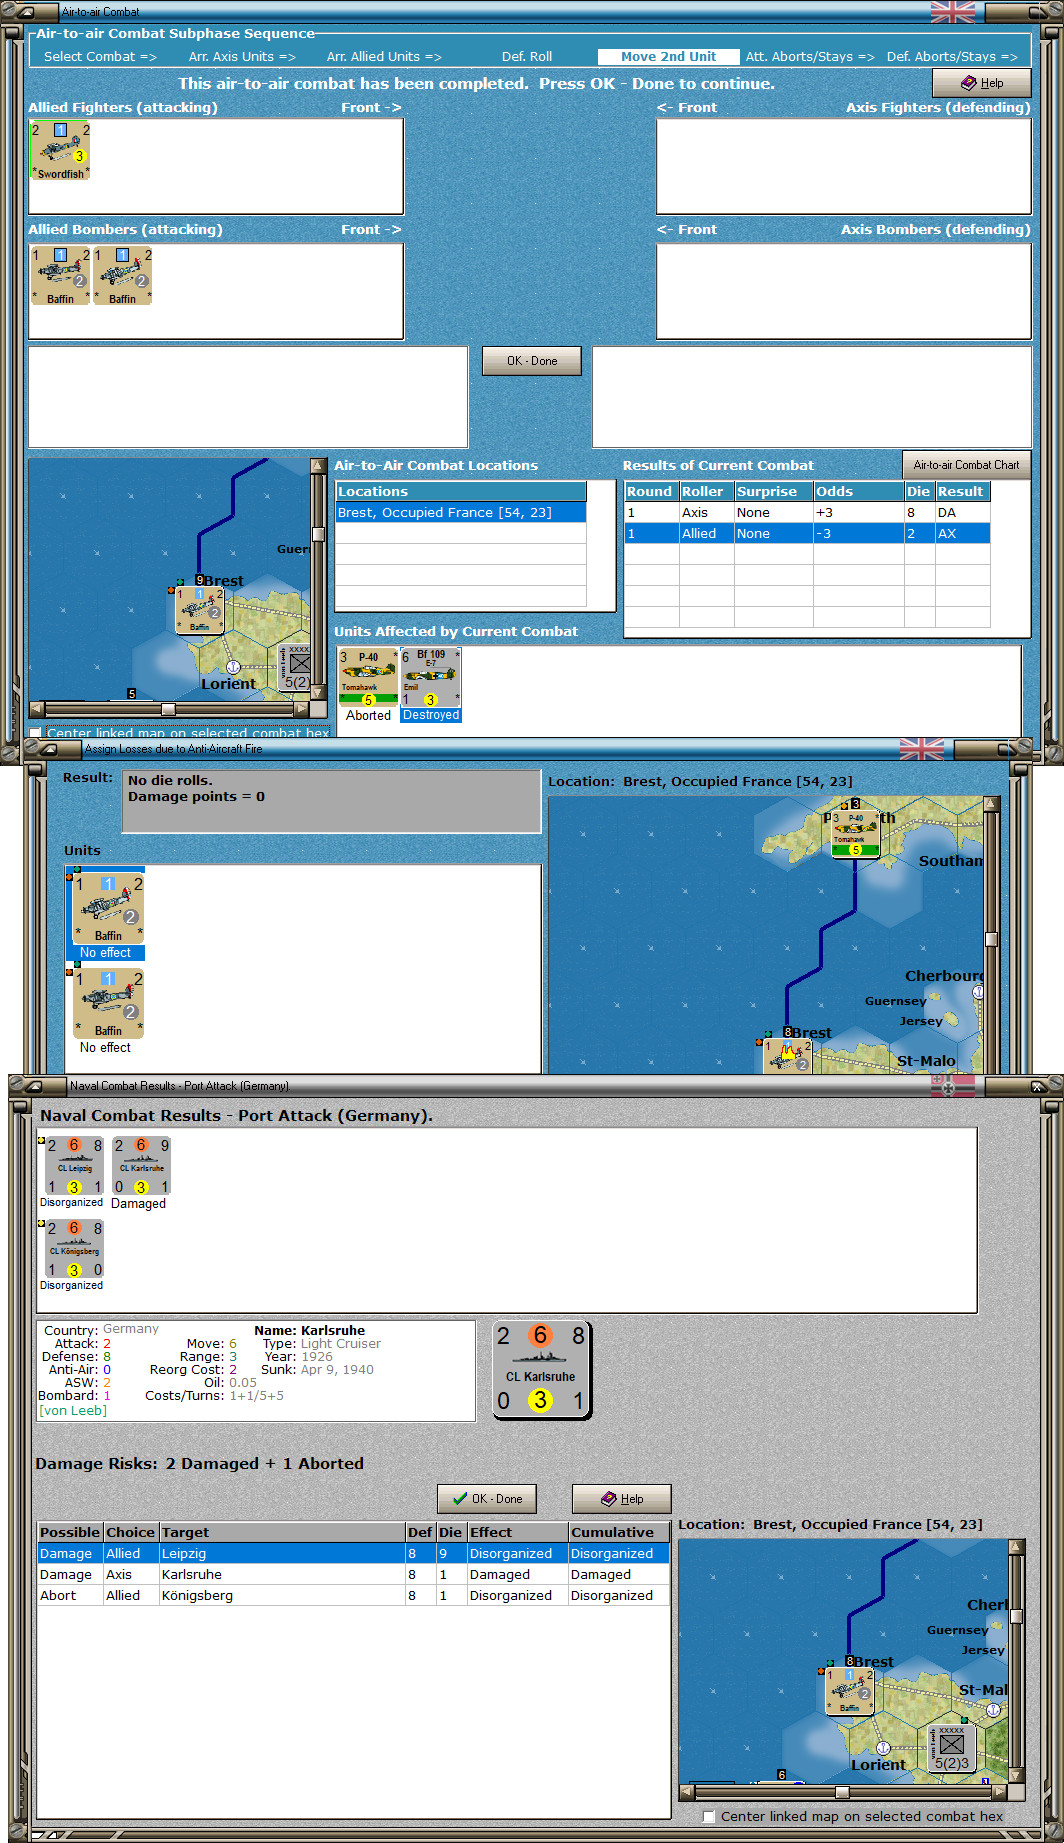This screenshot has width=1064, height=1843.
Task: Click the 'Def. Roll' subphase step
Action: tap(527, 57)
